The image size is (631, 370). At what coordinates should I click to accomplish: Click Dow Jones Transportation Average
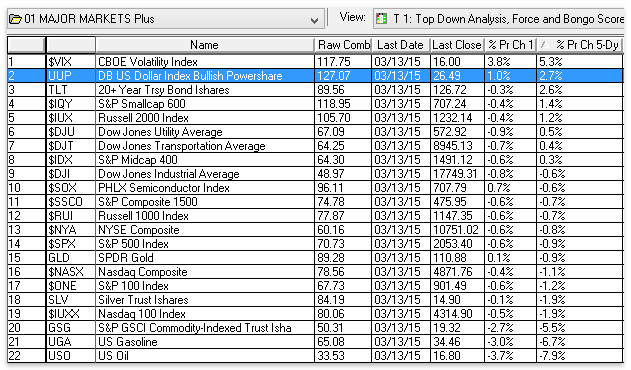pos(182,146)
